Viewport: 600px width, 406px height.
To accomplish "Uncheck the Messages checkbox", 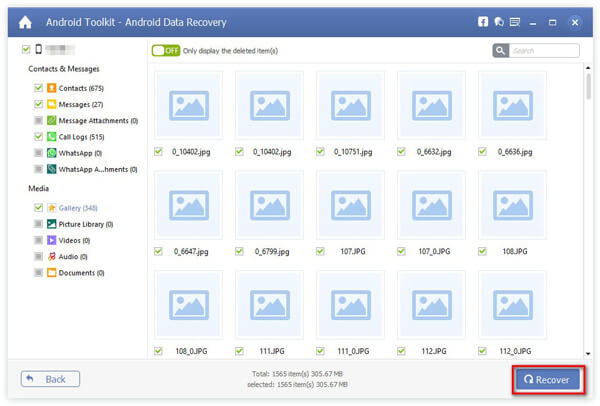I will pos(38,104).
